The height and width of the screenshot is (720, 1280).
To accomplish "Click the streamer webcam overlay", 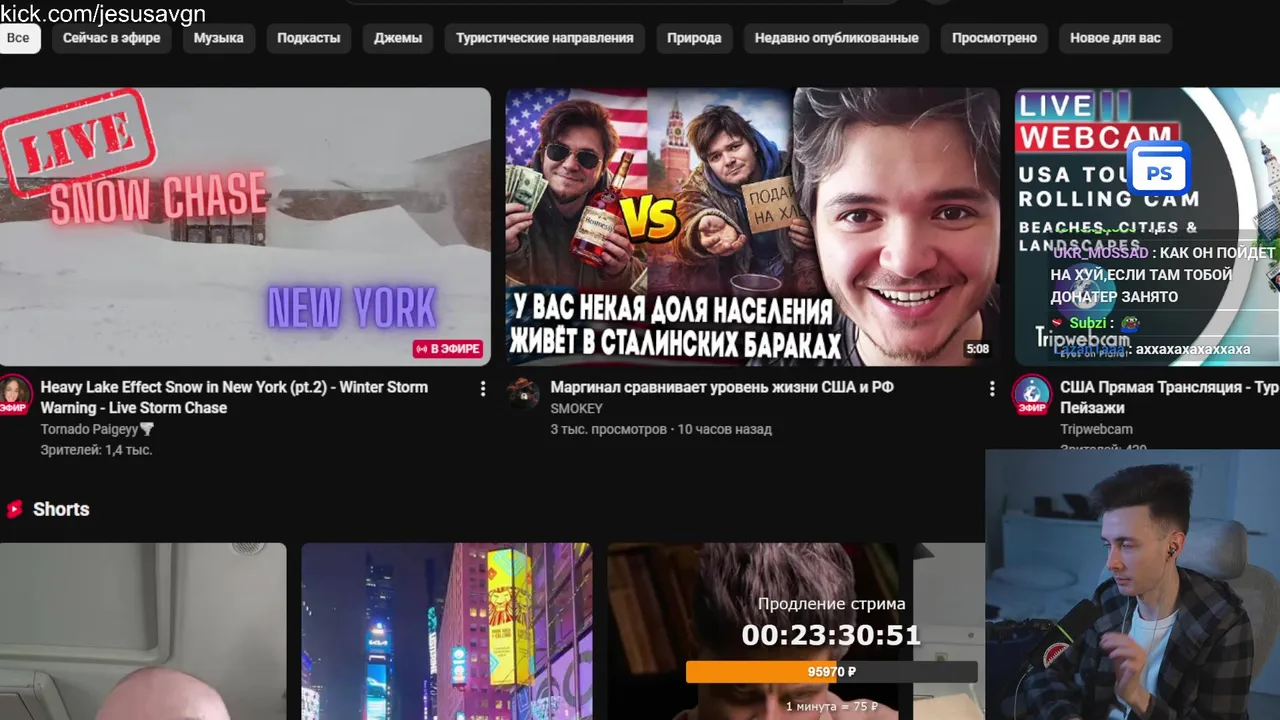I will pyautogui.click(x=1132, y=585).
